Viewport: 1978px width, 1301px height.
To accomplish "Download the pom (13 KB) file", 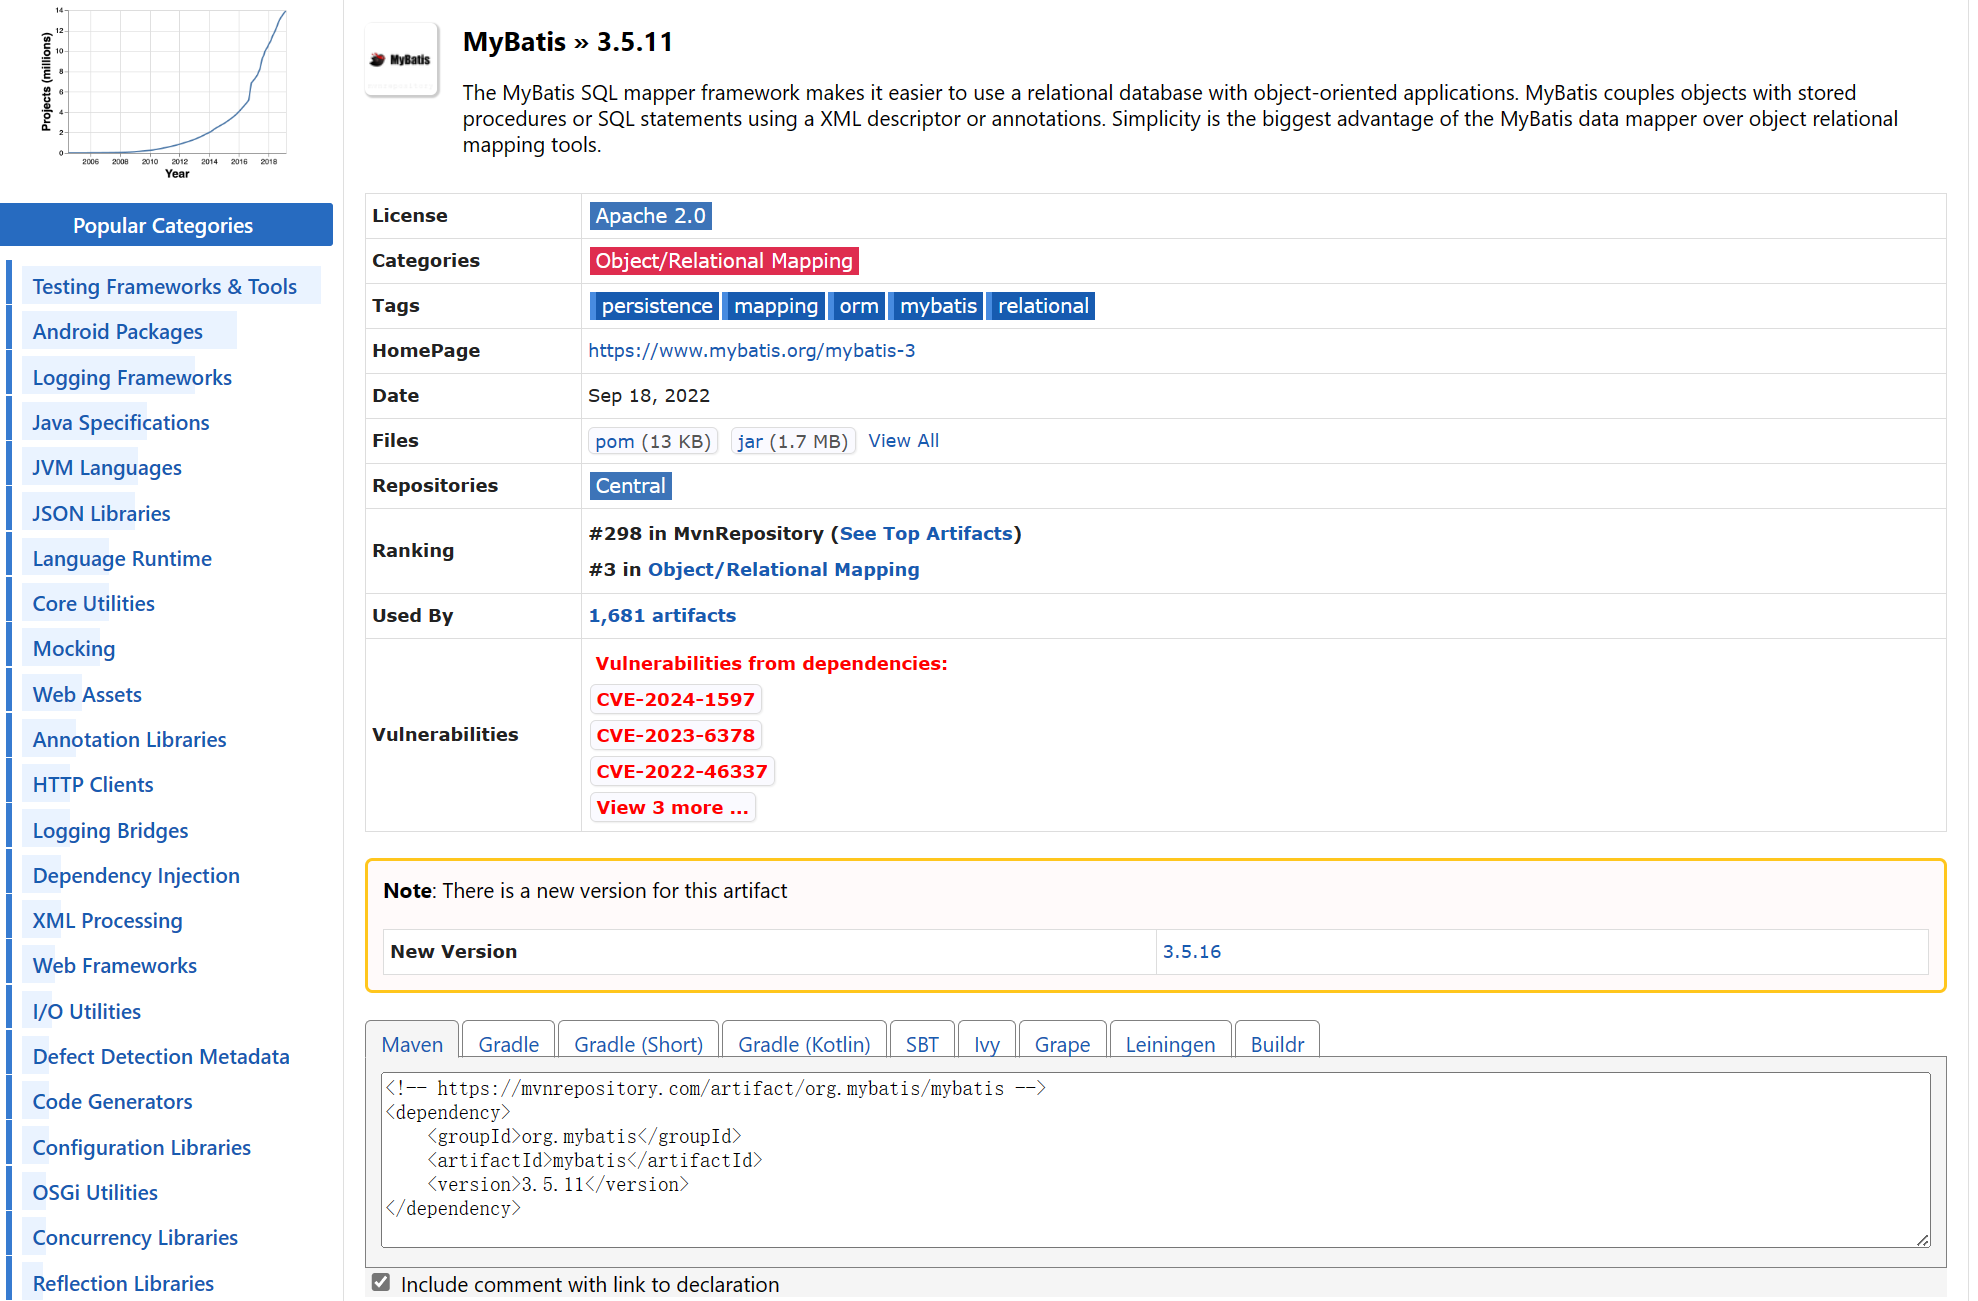I will [x=653, y=441].
